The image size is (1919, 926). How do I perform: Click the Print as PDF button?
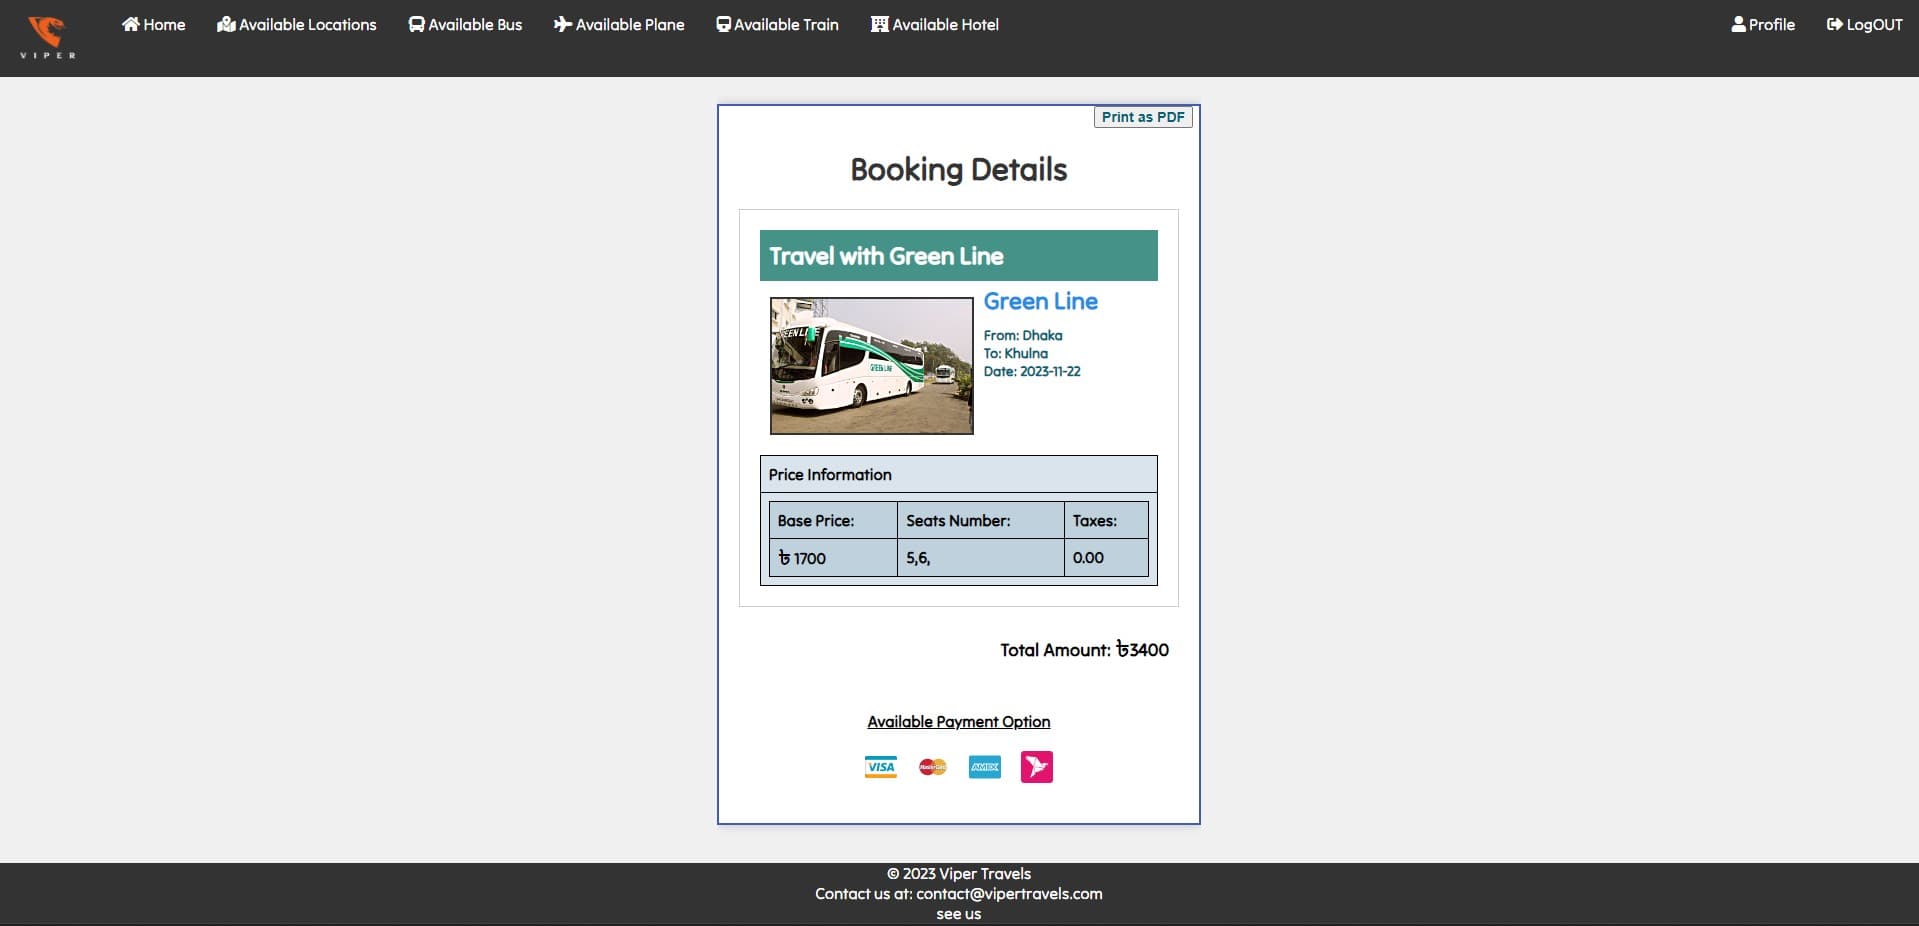1143,117
